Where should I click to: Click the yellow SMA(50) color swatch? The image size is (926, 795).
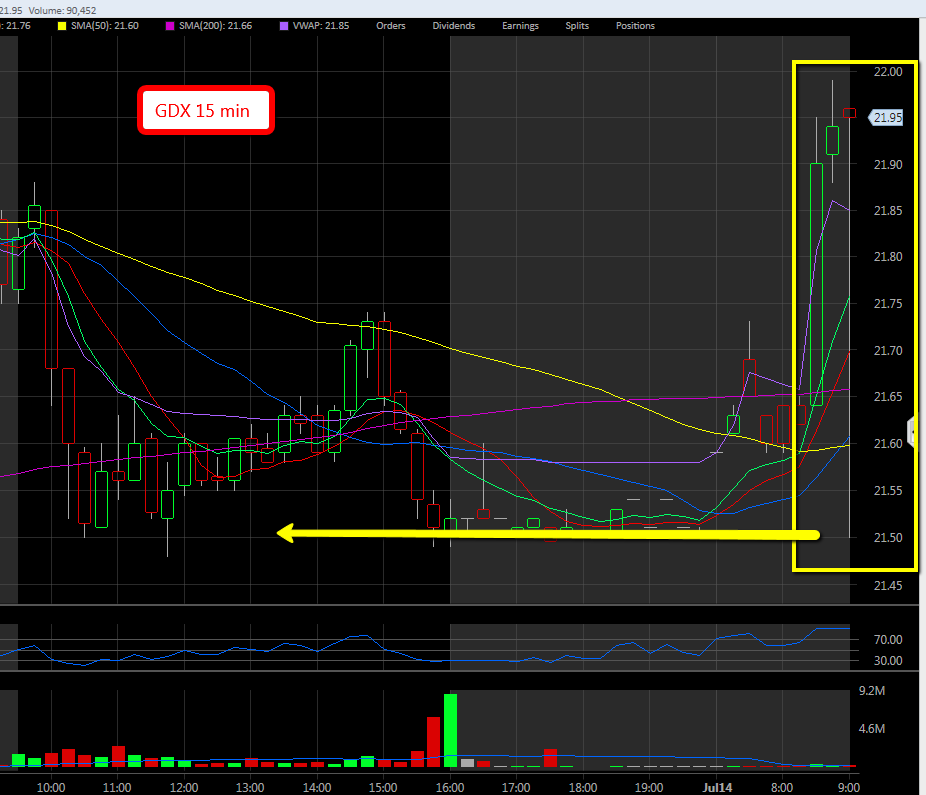tap(62, 26)
